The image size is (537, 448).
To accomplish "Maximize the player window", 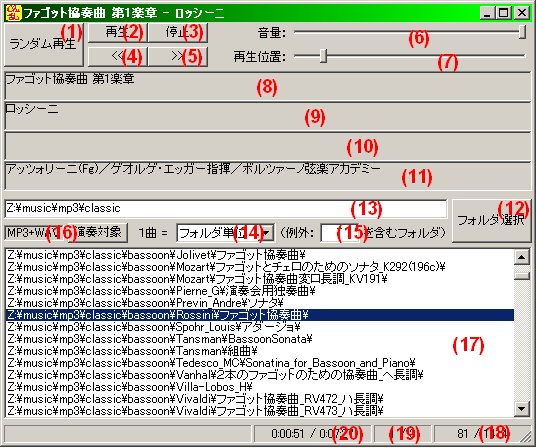I will click(x=503, y=13).
